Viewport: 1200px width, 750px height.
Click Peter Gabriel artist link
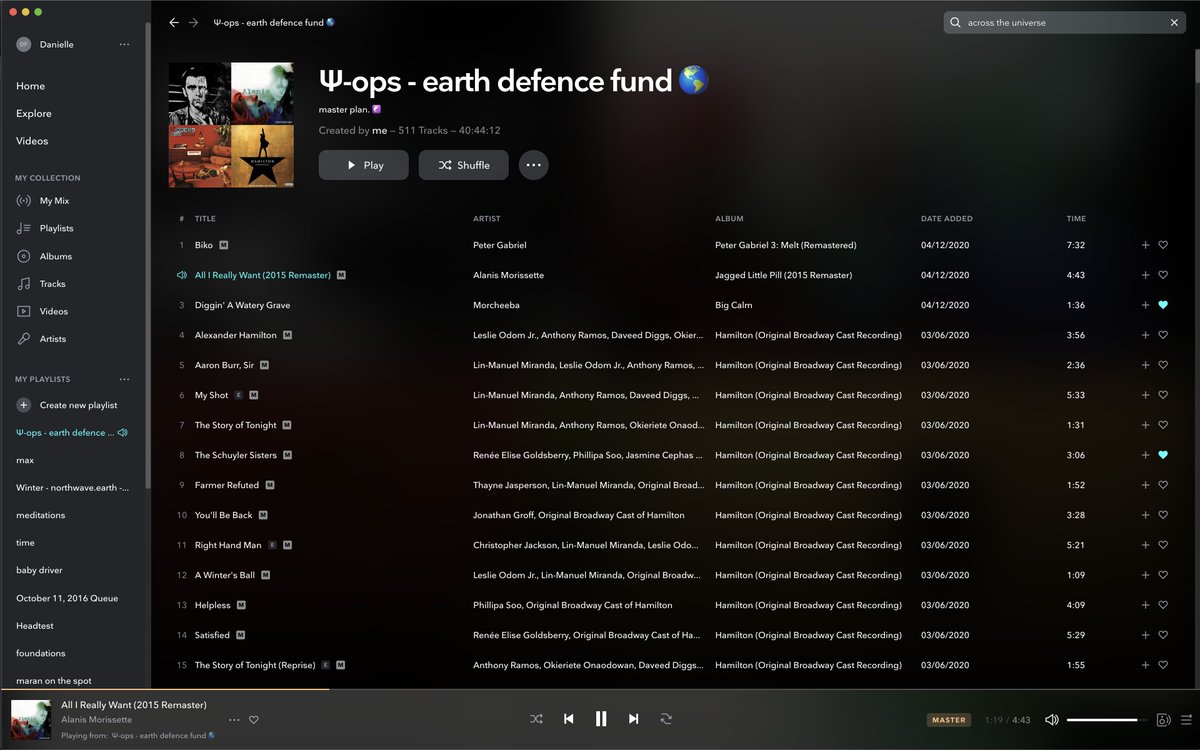pos(500,245)
